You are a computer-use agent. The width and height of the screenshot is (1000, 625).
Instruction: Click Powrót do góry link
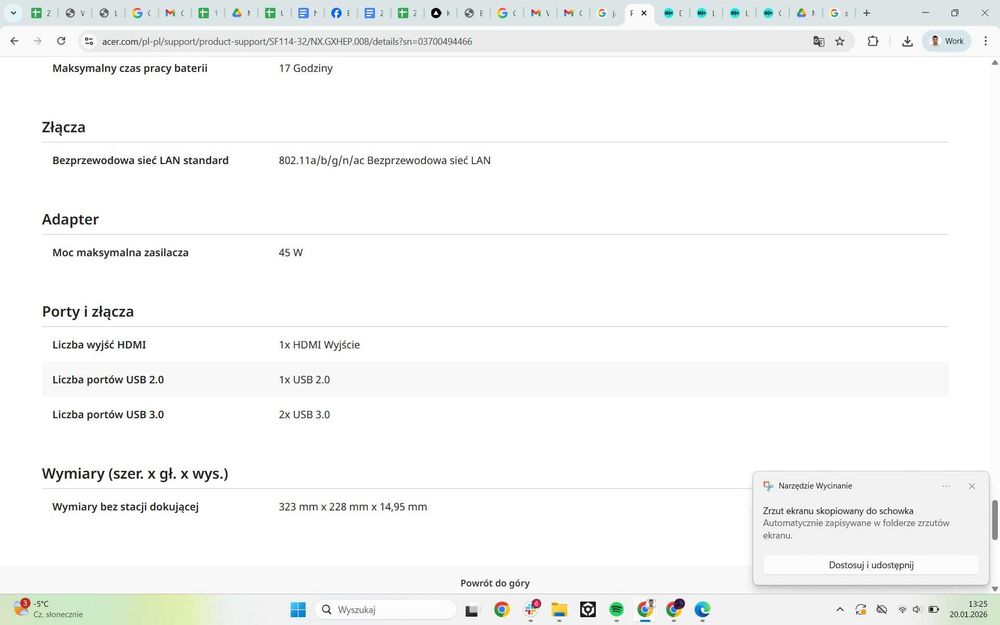tap(495, 583)
